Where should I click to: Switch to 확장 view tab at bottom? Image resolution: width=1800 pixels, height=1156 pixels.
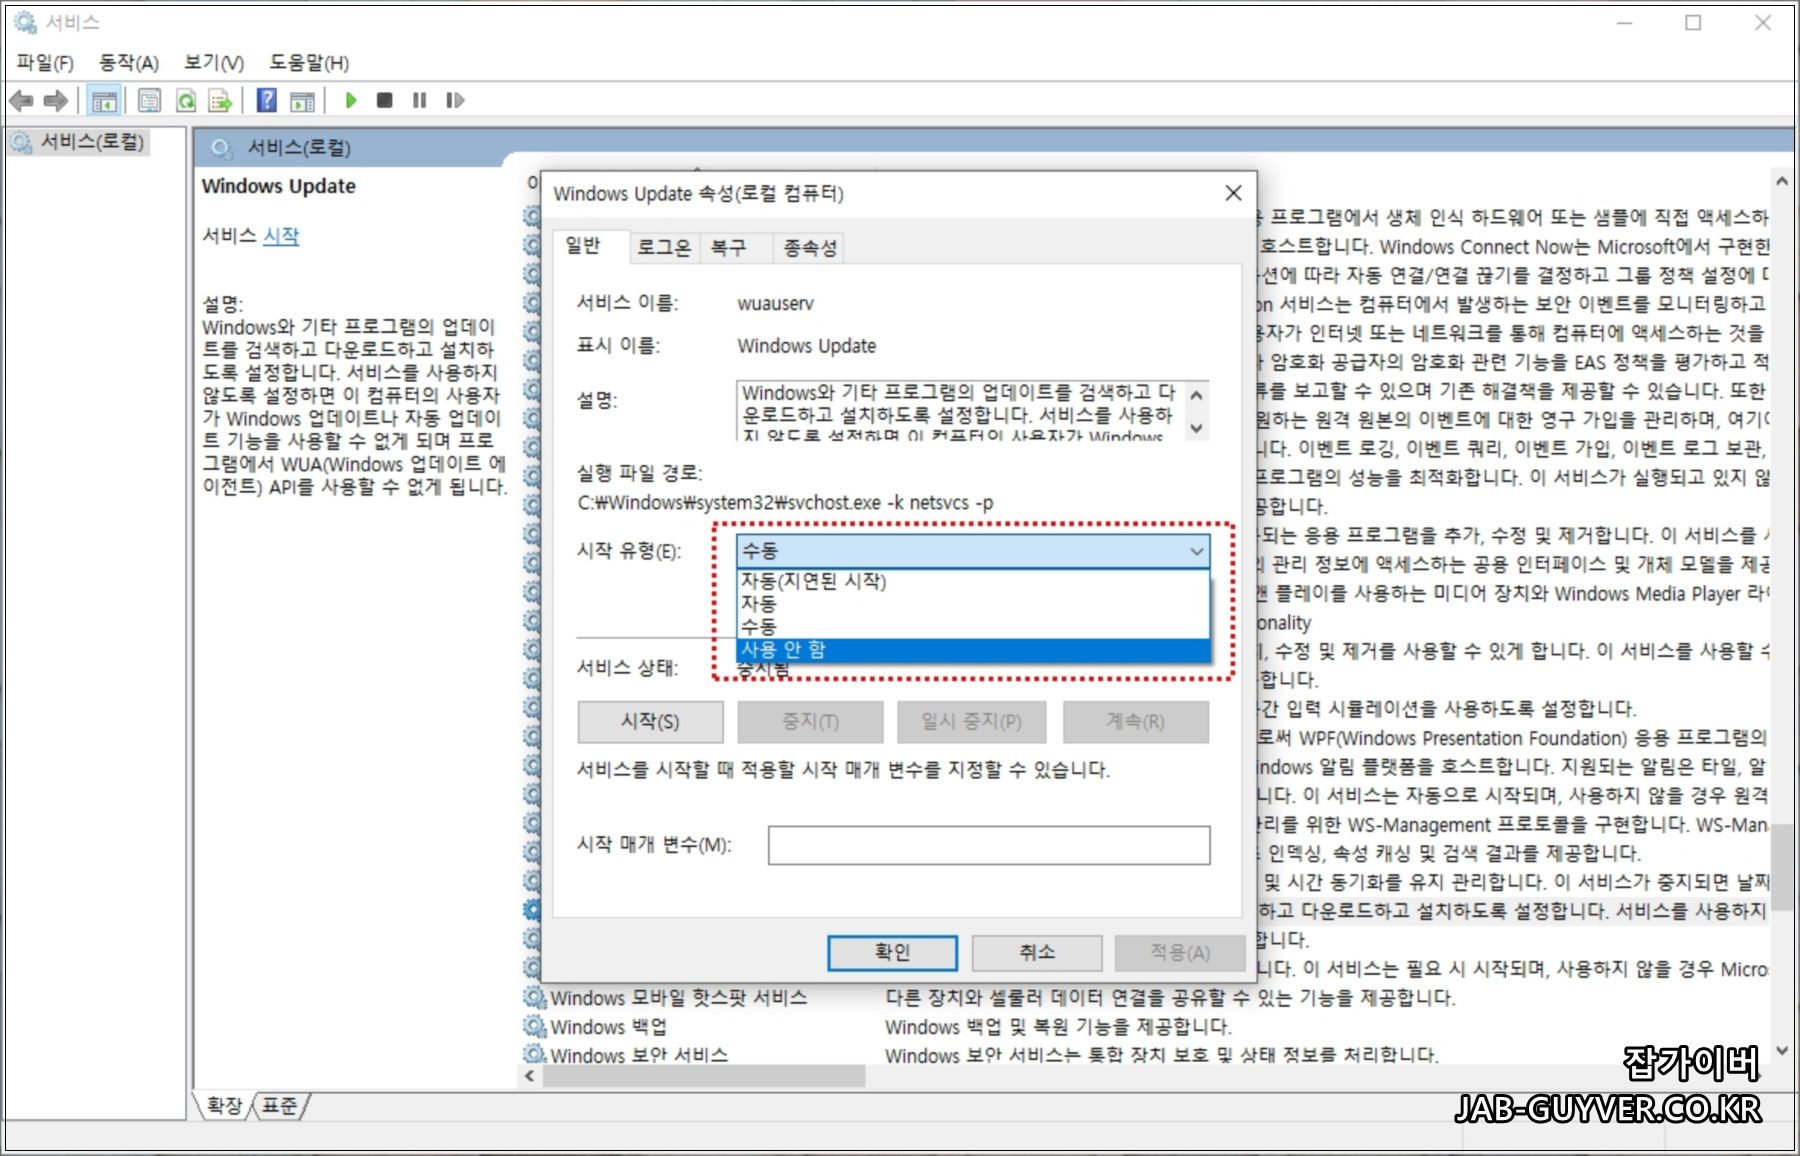tap(224, 1106)
